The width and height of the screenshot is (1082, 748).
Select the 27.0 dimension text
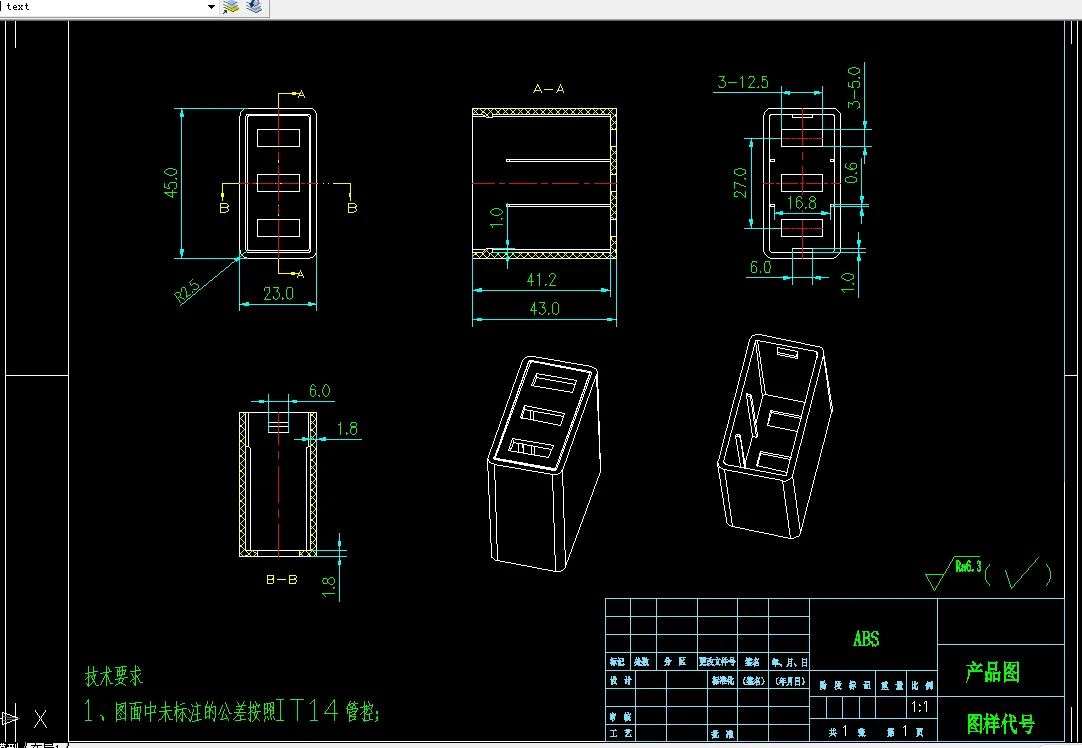tap(740, 183)
